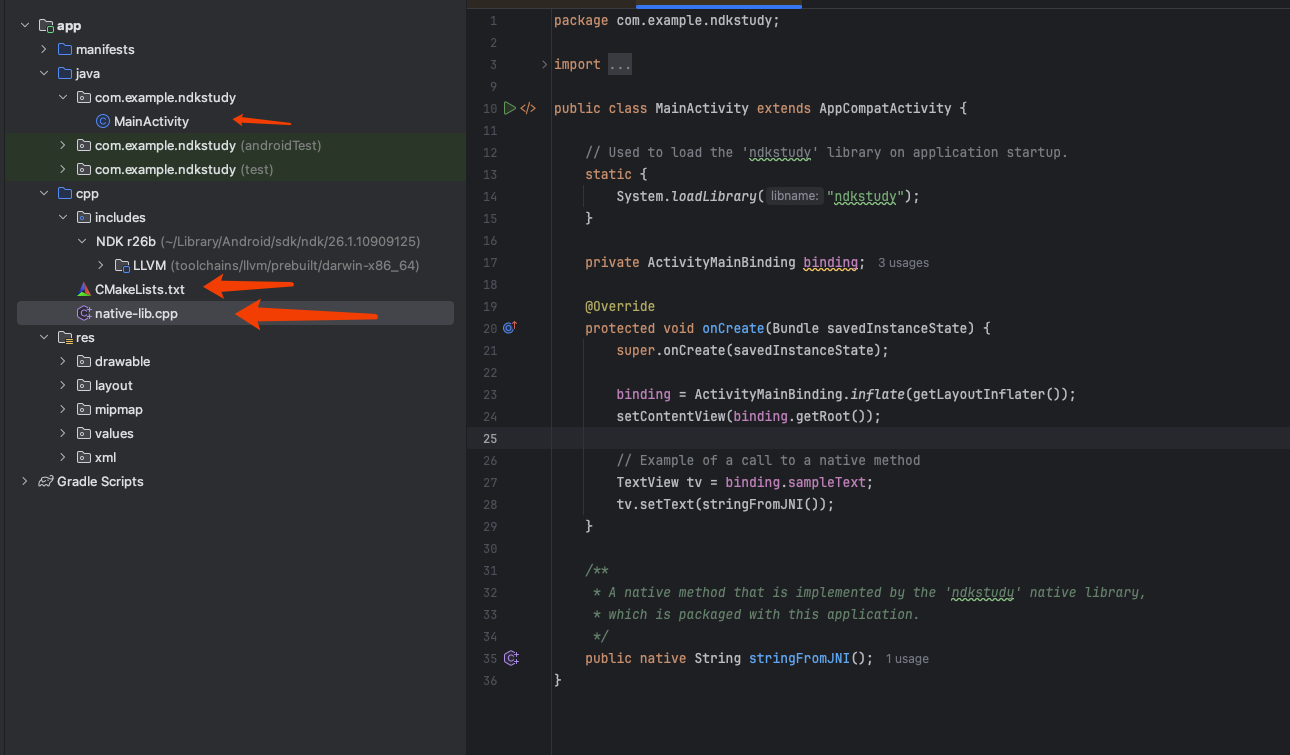Expand the LLVM toolchain node
Screen dimensions: 1290x755
[x=101, y=265]
